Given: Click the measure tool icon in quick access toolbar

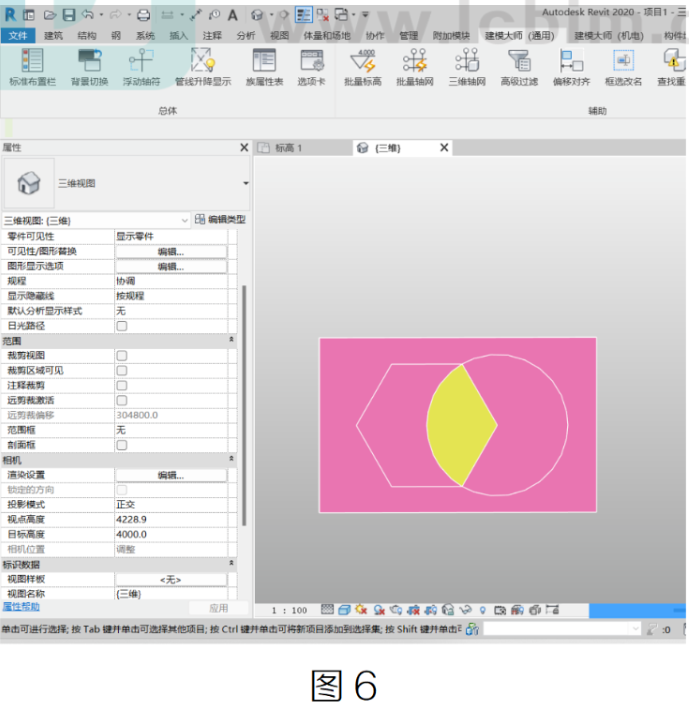Looking at the screenshot, I should point(196,15).
